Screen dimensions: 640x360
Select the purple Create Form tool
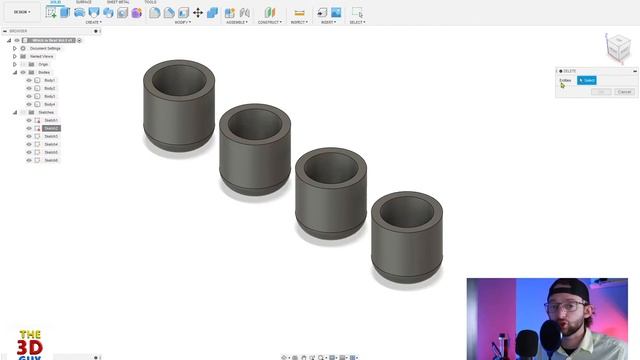(137, 13)
